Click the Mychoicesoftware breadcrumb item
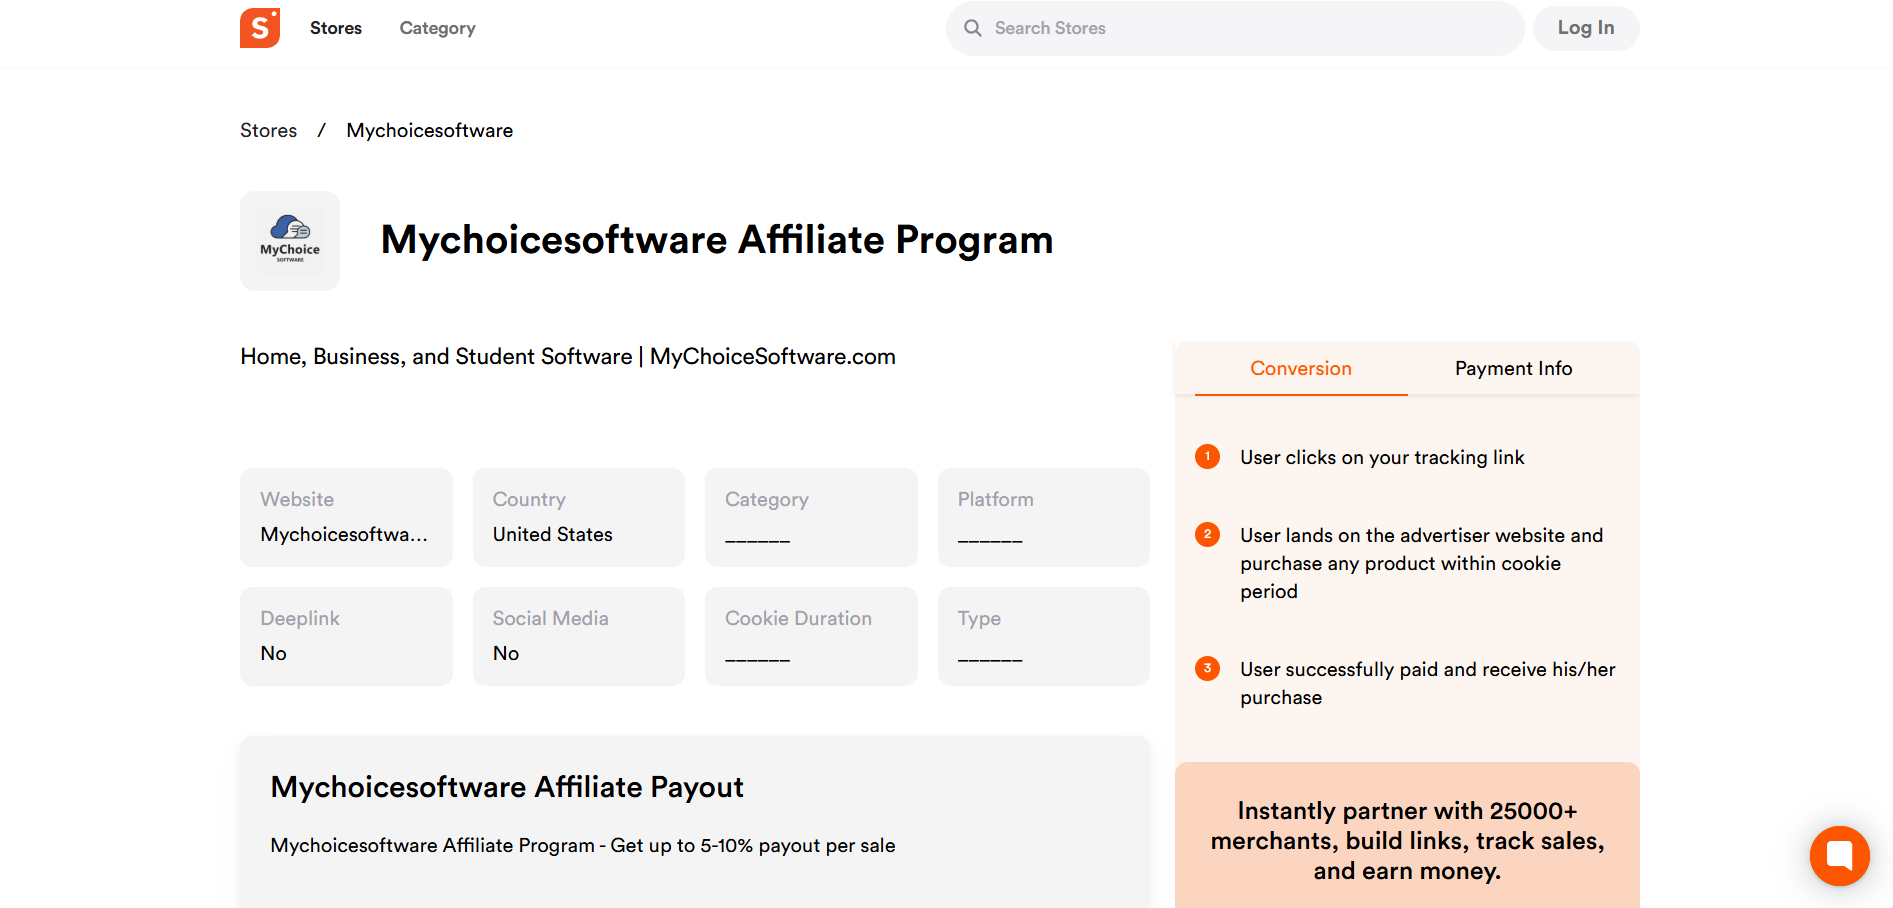The image size is (1893, 908). pyautogui.click(x=429, y=131)
